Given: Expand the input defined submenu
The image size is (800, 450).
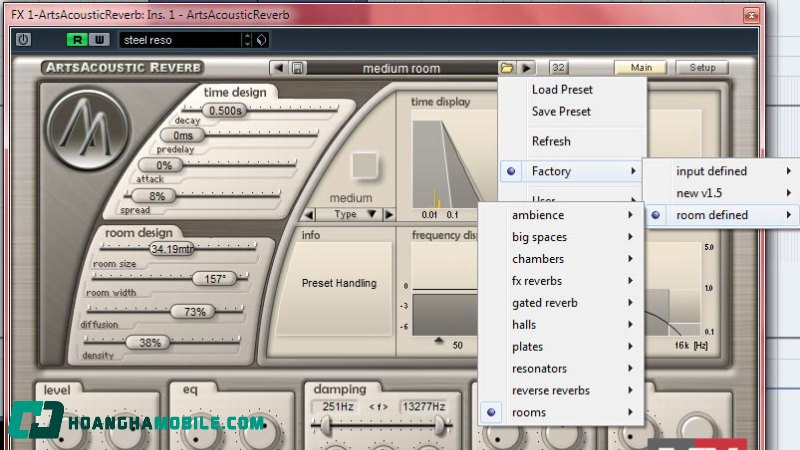Looking at the screenshot, I should point(719,171).
